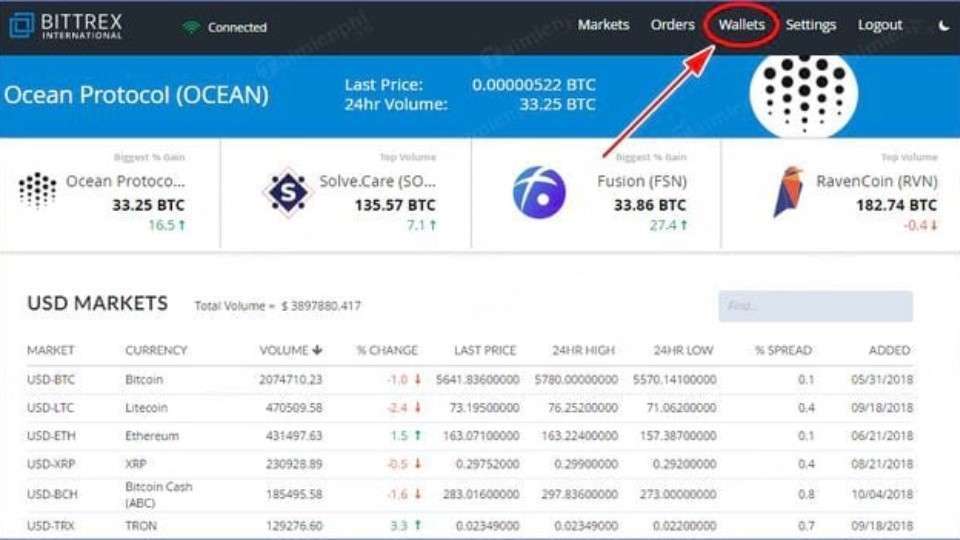Screen dimensions: 960x540
Task: Click the green Connected wifi status icon
Action: coord(191,27)
